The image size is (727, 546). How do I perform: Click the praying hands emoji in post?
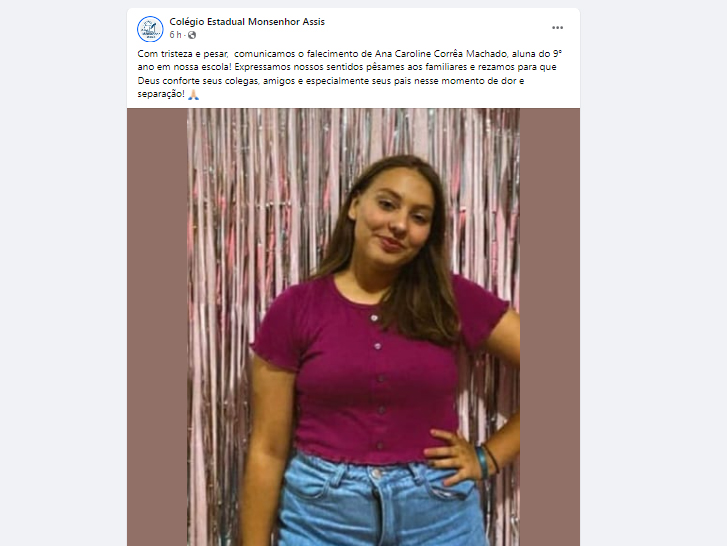point(193,94)
